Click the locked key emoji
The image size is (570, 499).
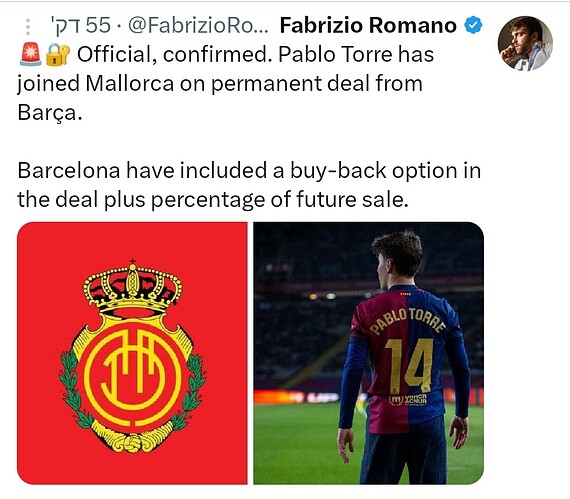(58, 55)
